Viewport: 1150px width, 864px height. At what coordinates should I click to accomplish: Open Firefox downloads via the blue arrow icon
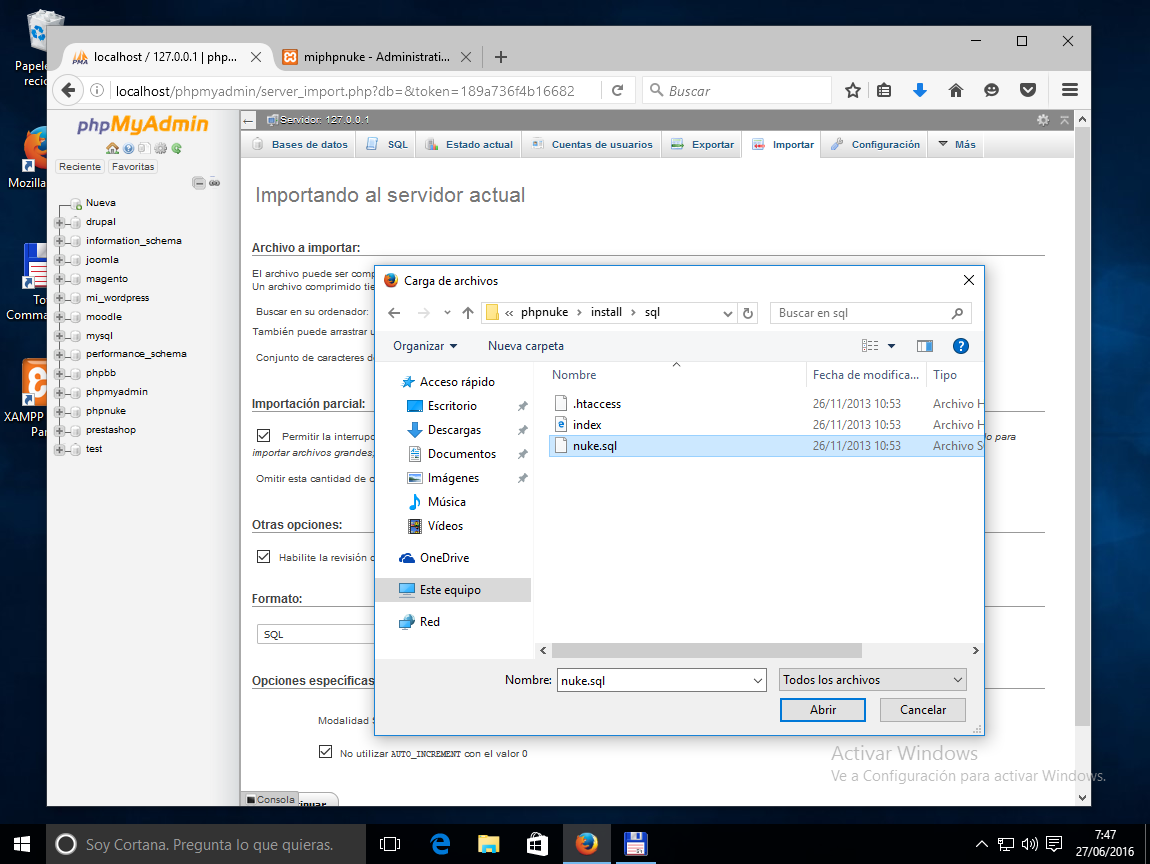coord(919,90)
